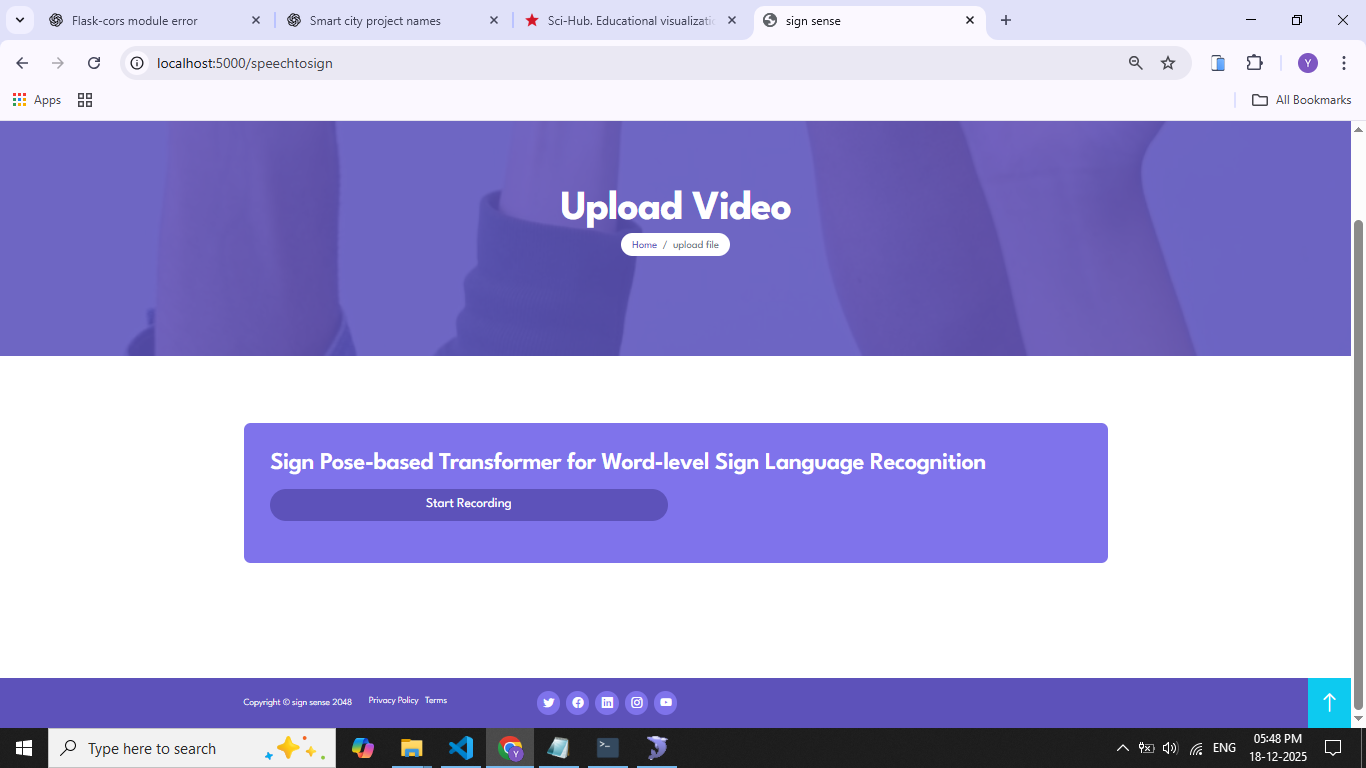Open the LinkedIn social icon in footer

(607, 703)
